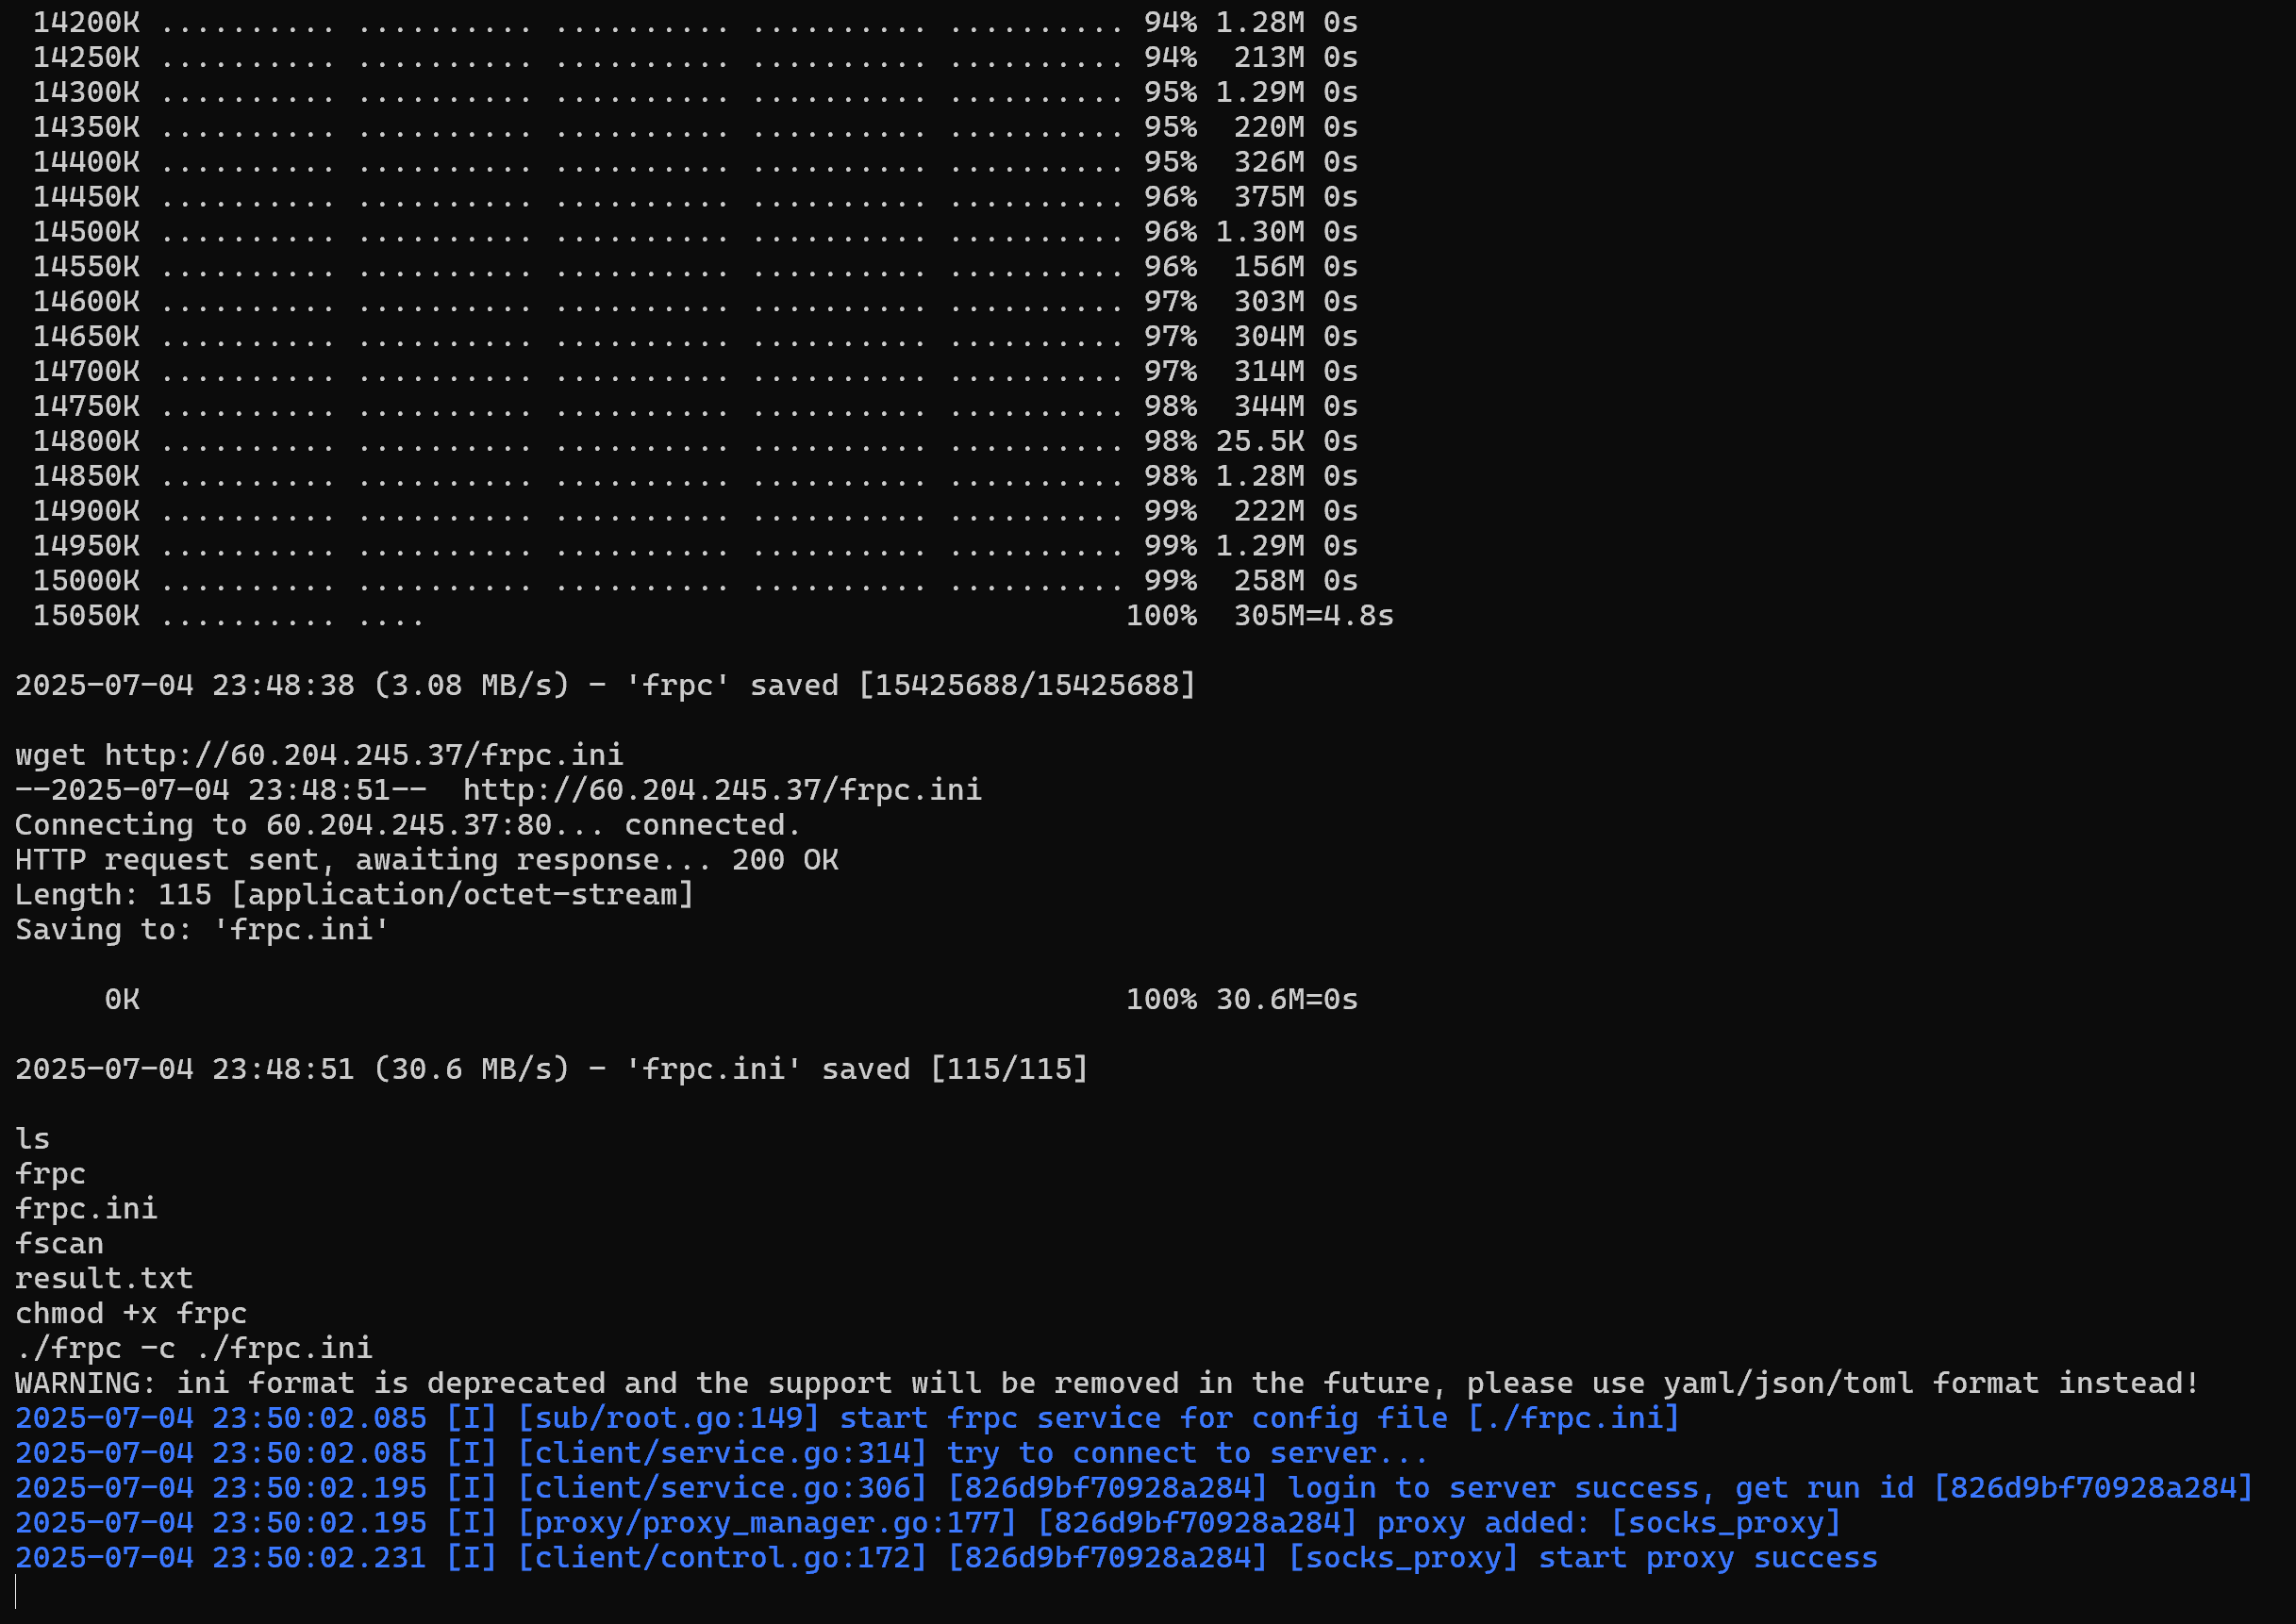Viewport: 2296px width, 1624px height.
Task: Click the 'wget http://60.204.245.37/frpc.ini' command line
Action: click(319, 755)
